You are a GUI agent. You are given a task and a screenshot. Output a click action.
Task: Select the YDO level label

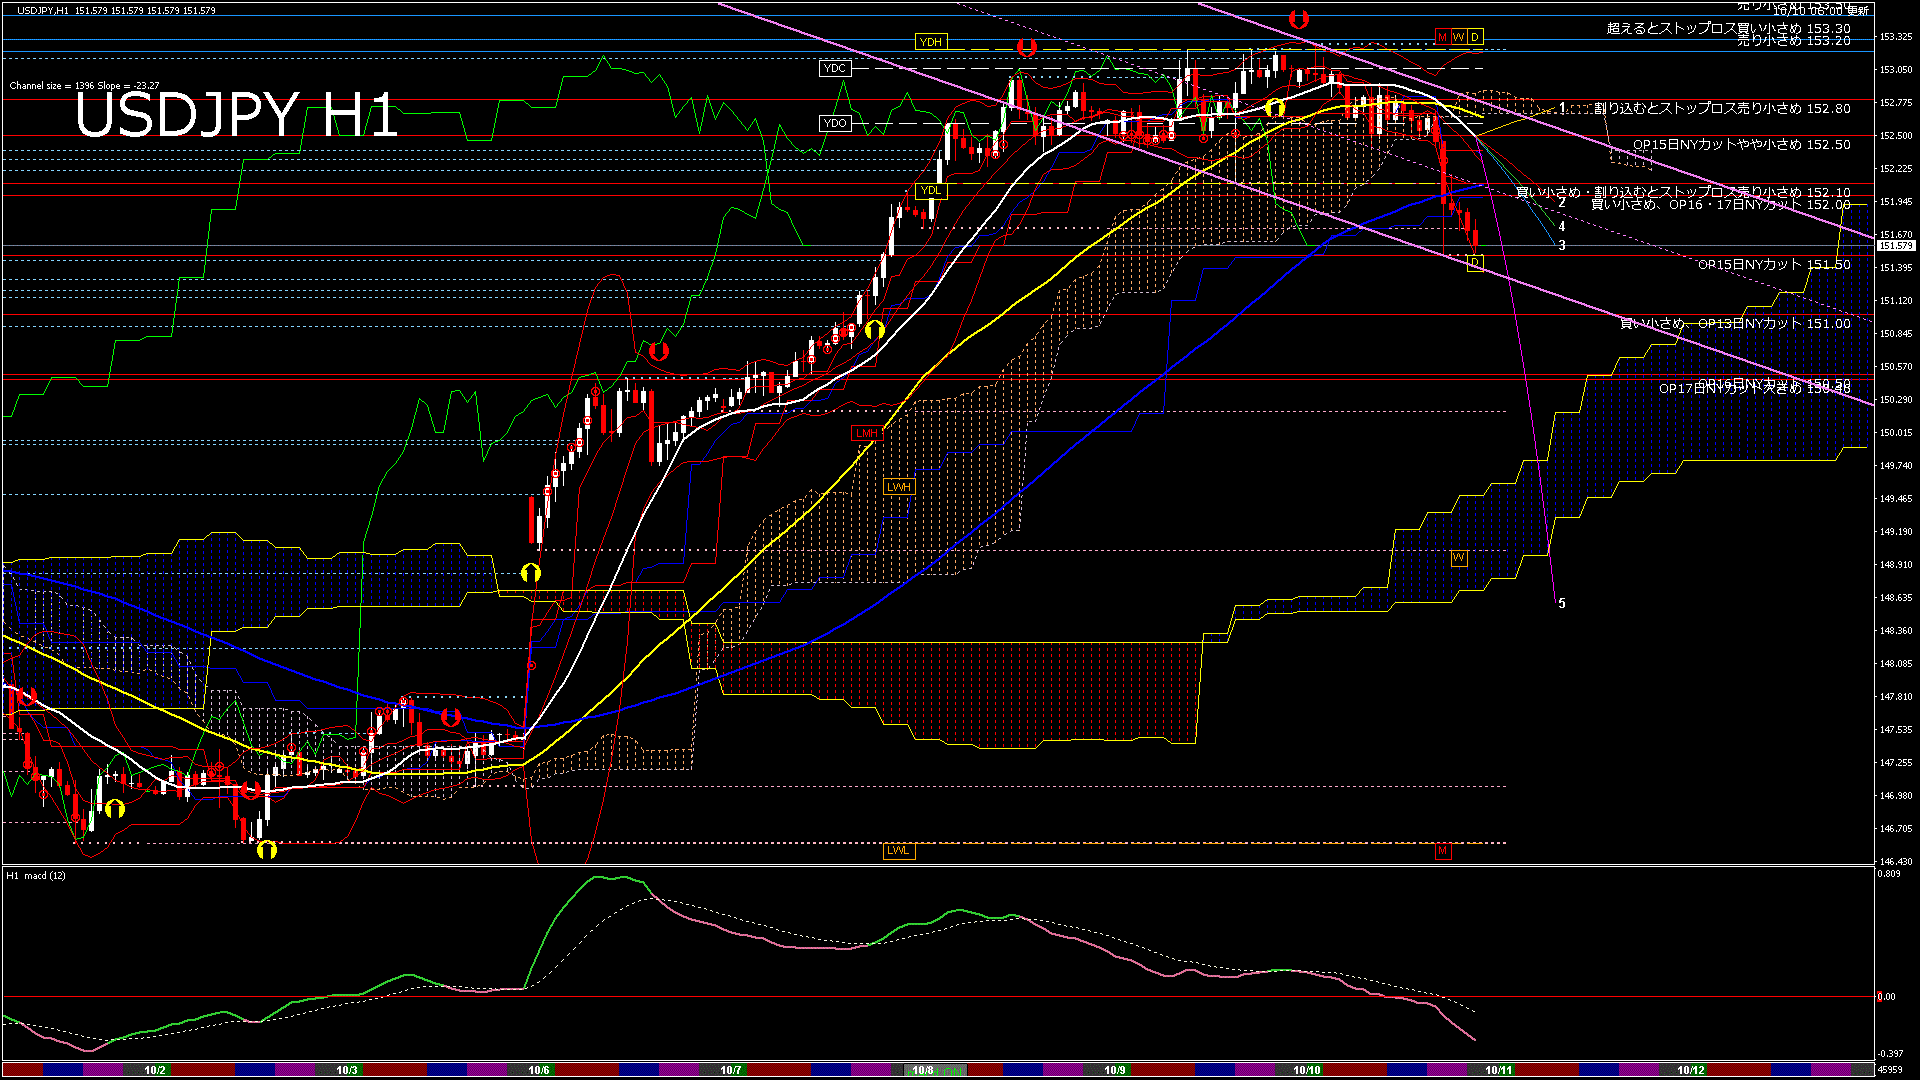pos(834,123)
